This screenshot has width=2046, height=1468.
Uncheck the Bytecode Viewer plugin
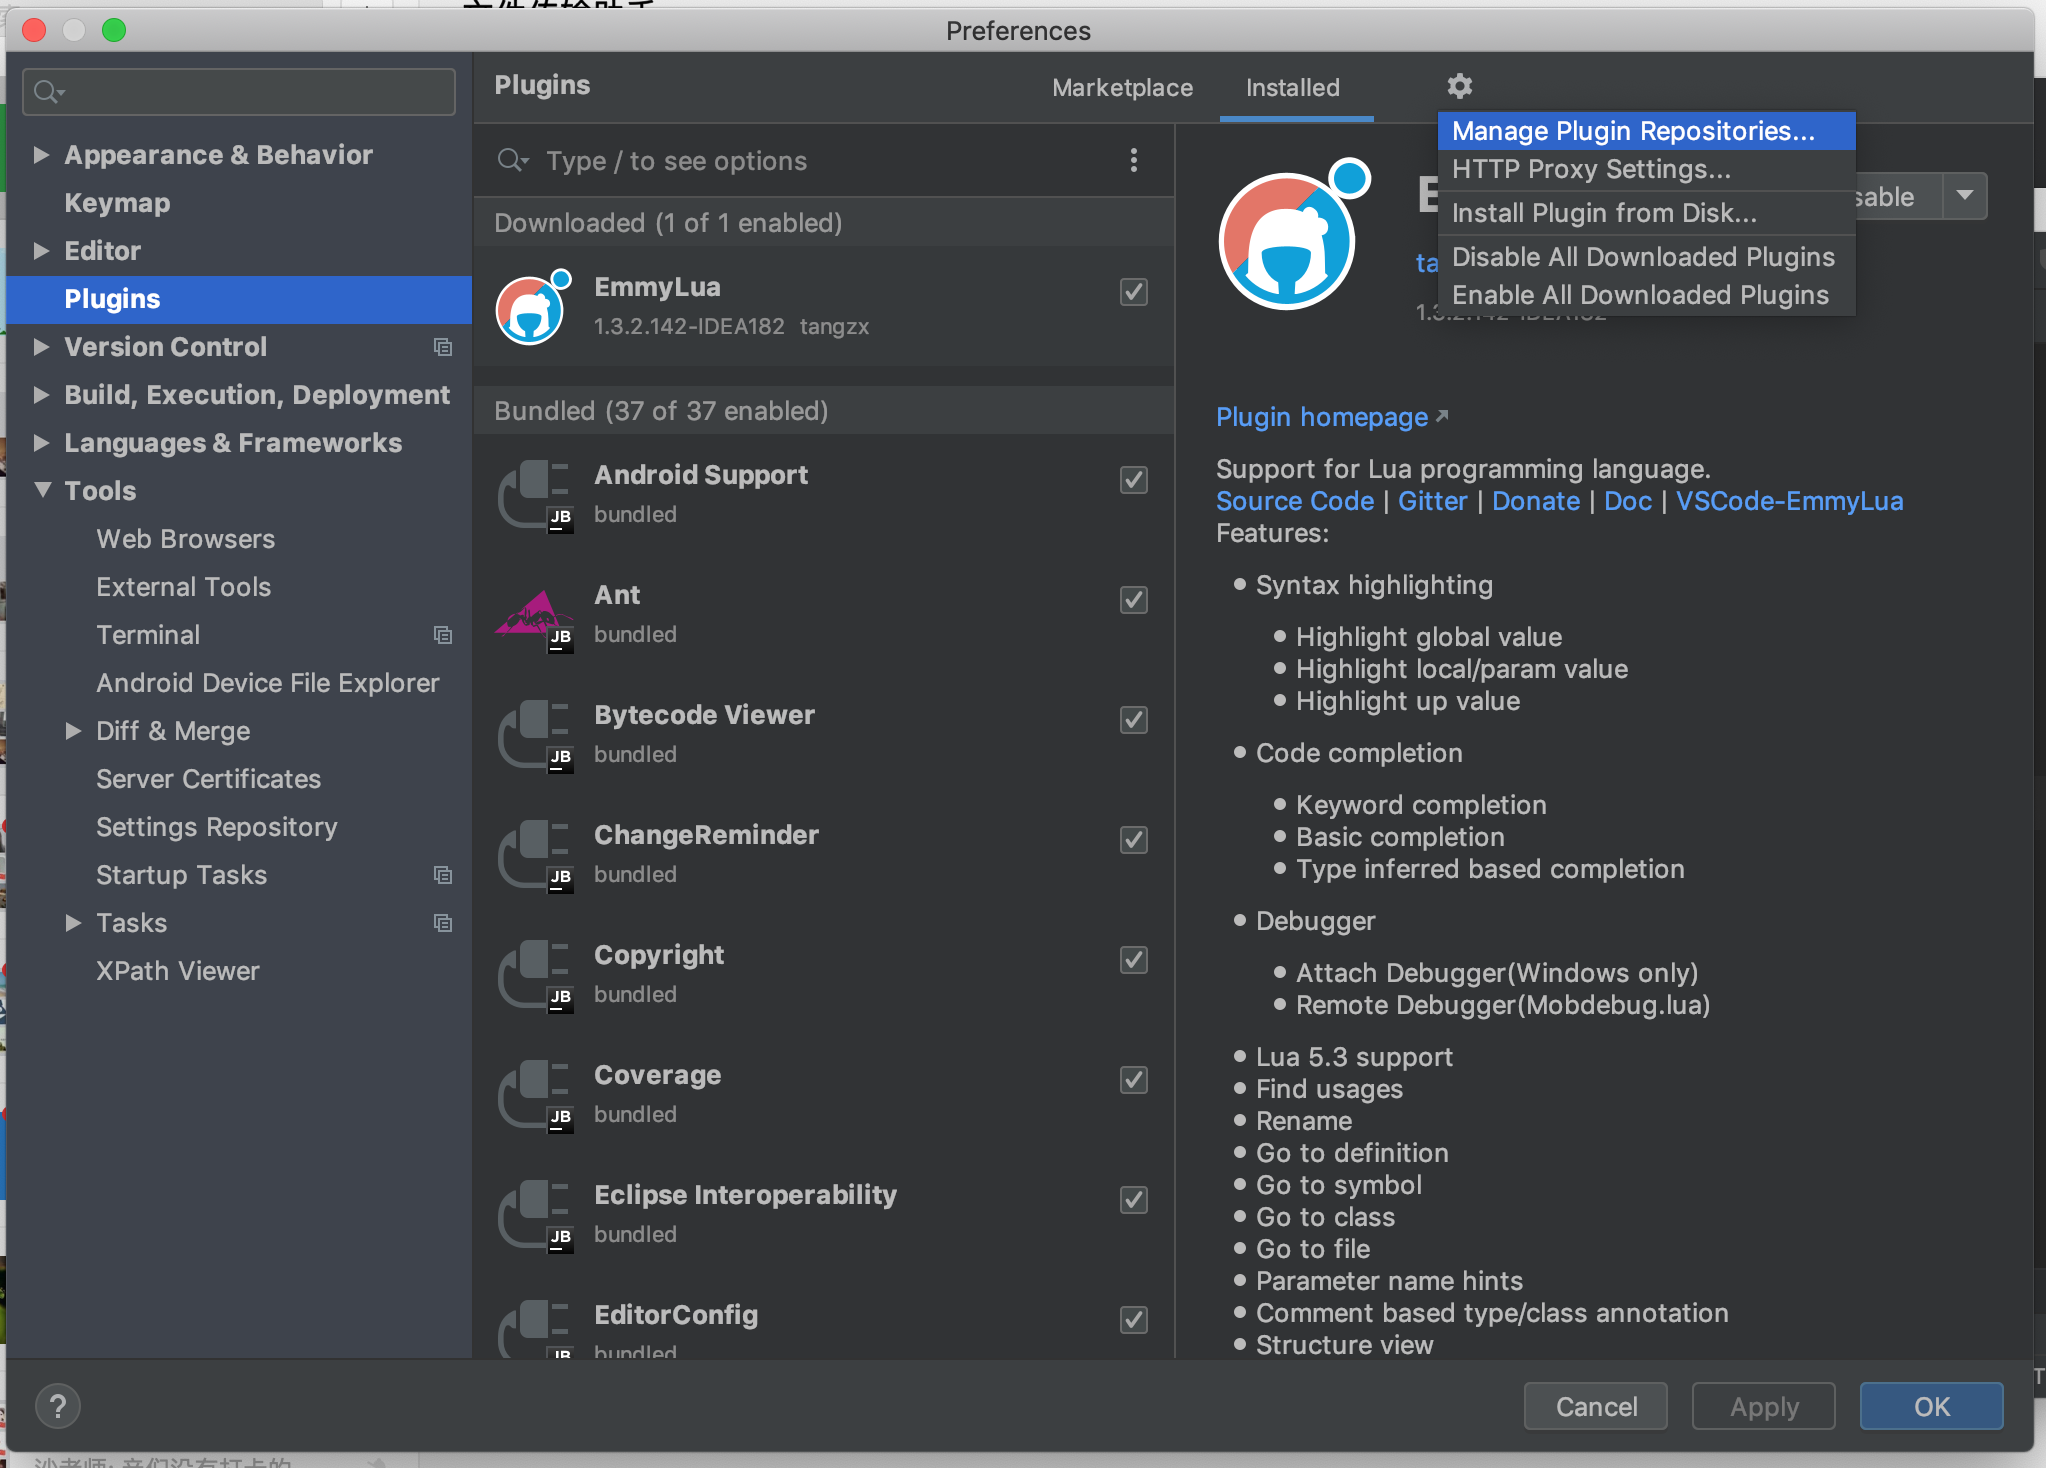[x=1132, y=720]
